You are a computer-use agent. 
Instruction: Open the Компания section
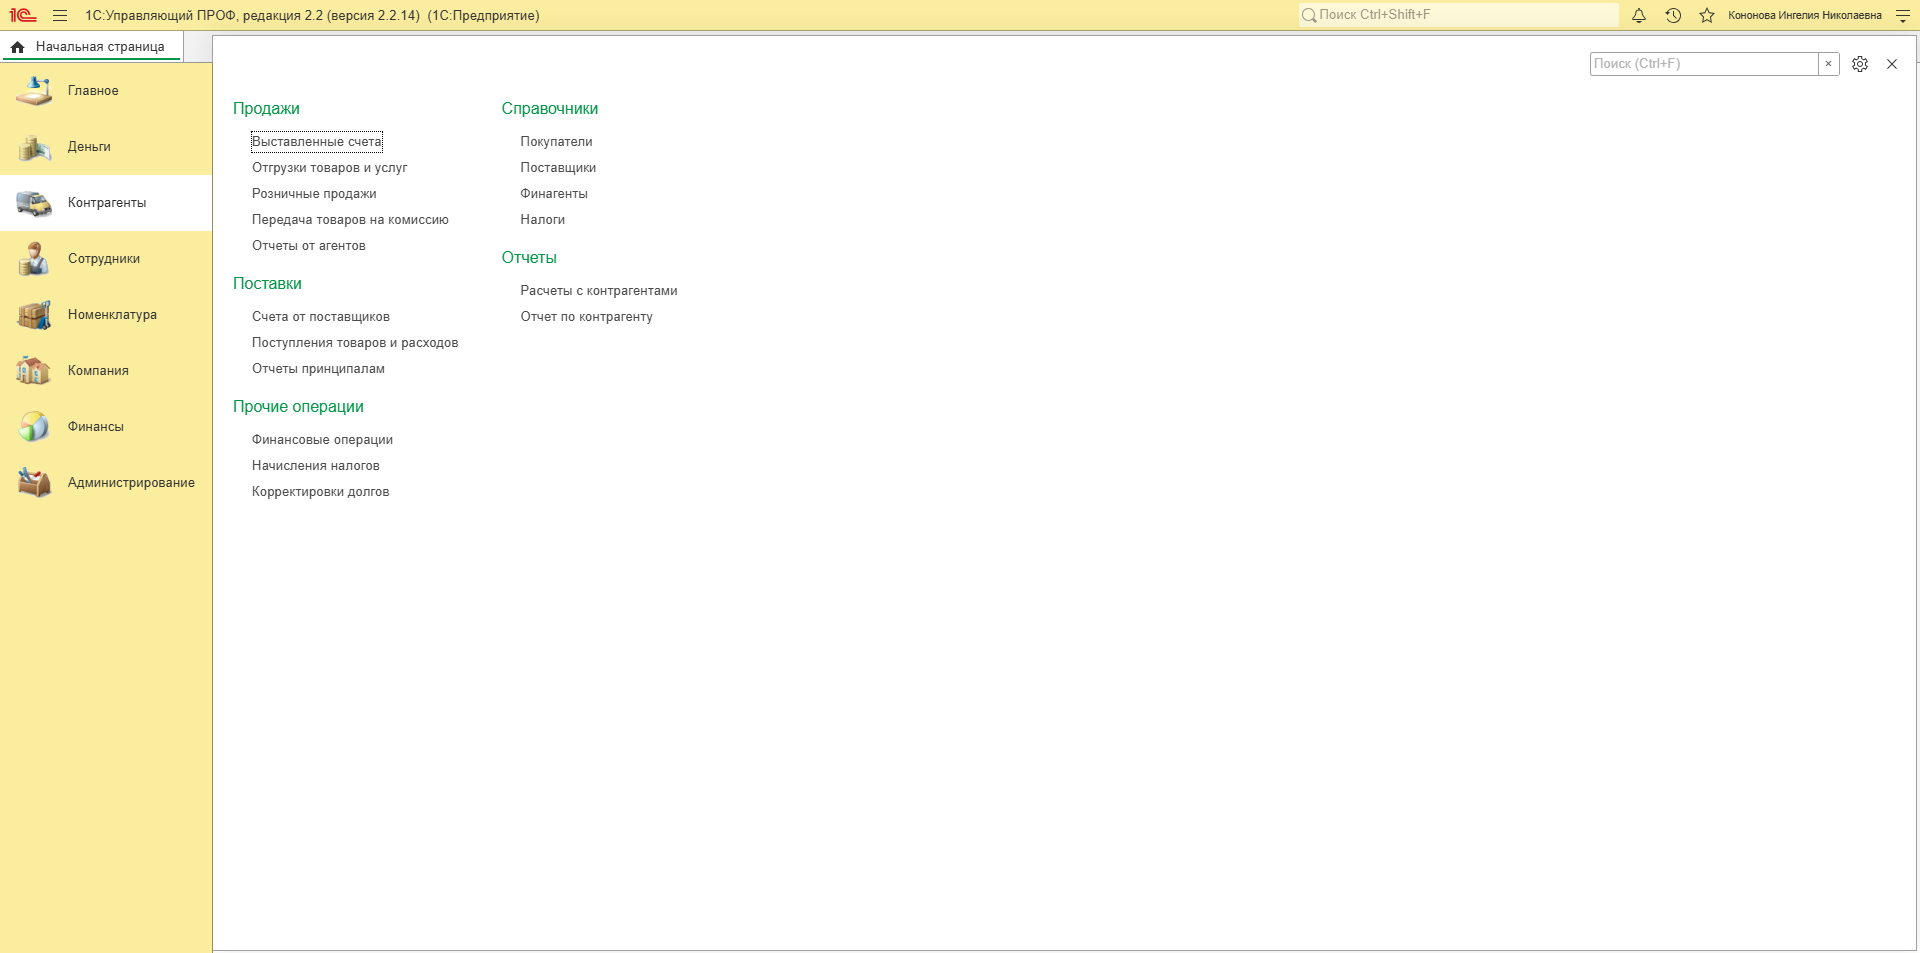pos(106,371)
